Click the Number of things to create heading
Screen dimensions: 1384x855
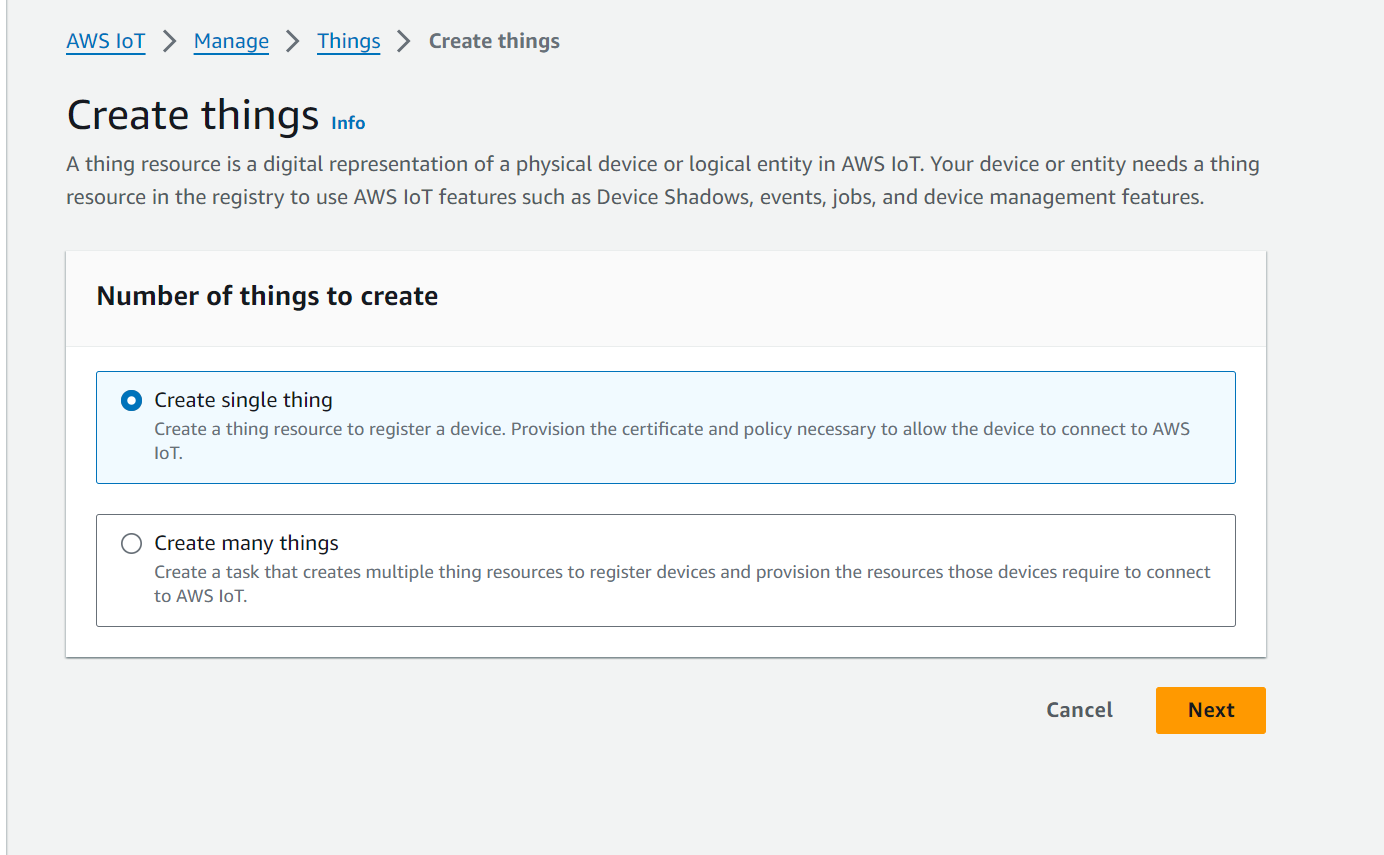(x=267, y=296)
